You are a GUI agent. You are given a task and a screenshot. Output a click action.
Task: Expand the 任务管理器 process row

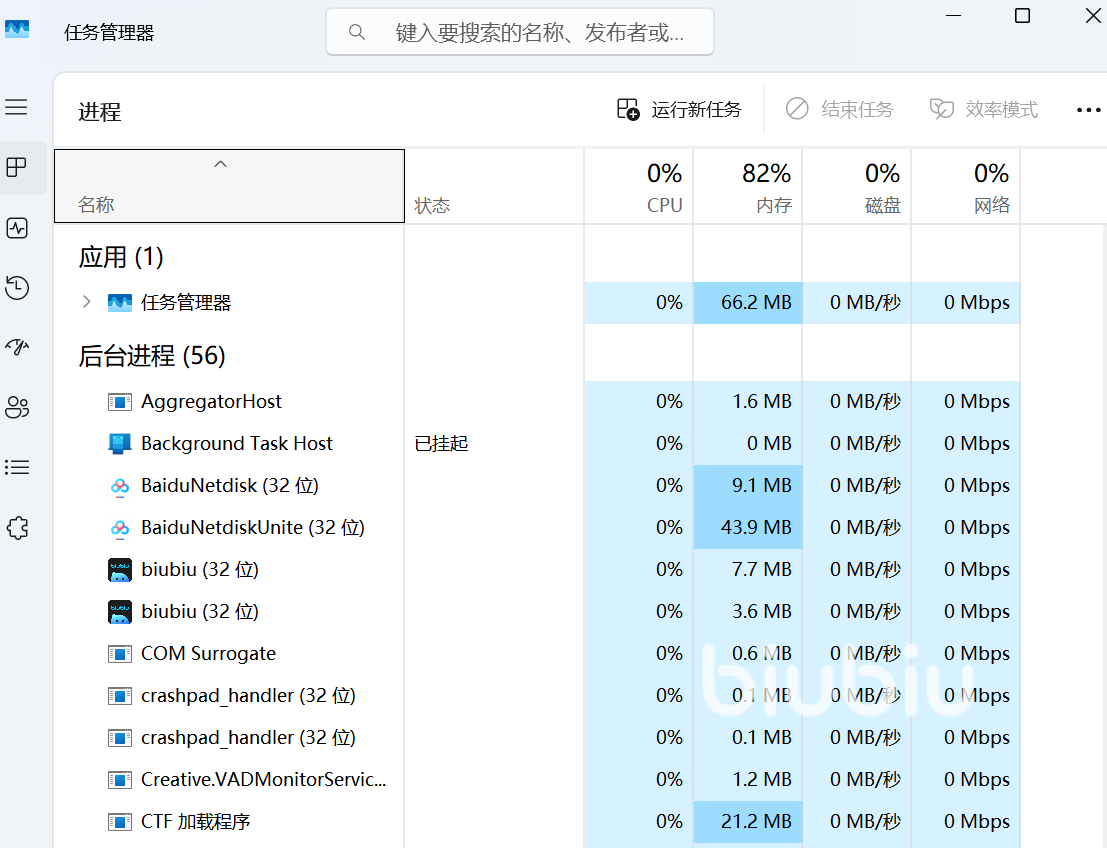point(87,302)
